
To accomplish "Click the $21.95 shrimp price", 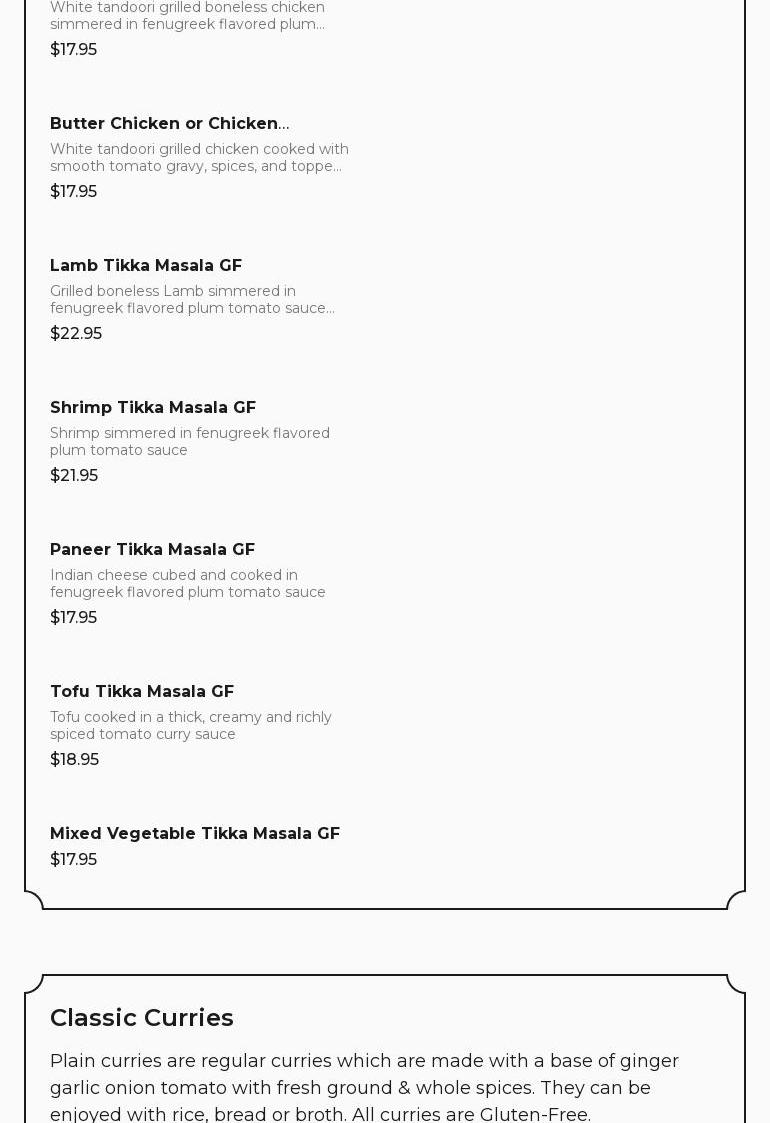I will [x=74, y=476].
